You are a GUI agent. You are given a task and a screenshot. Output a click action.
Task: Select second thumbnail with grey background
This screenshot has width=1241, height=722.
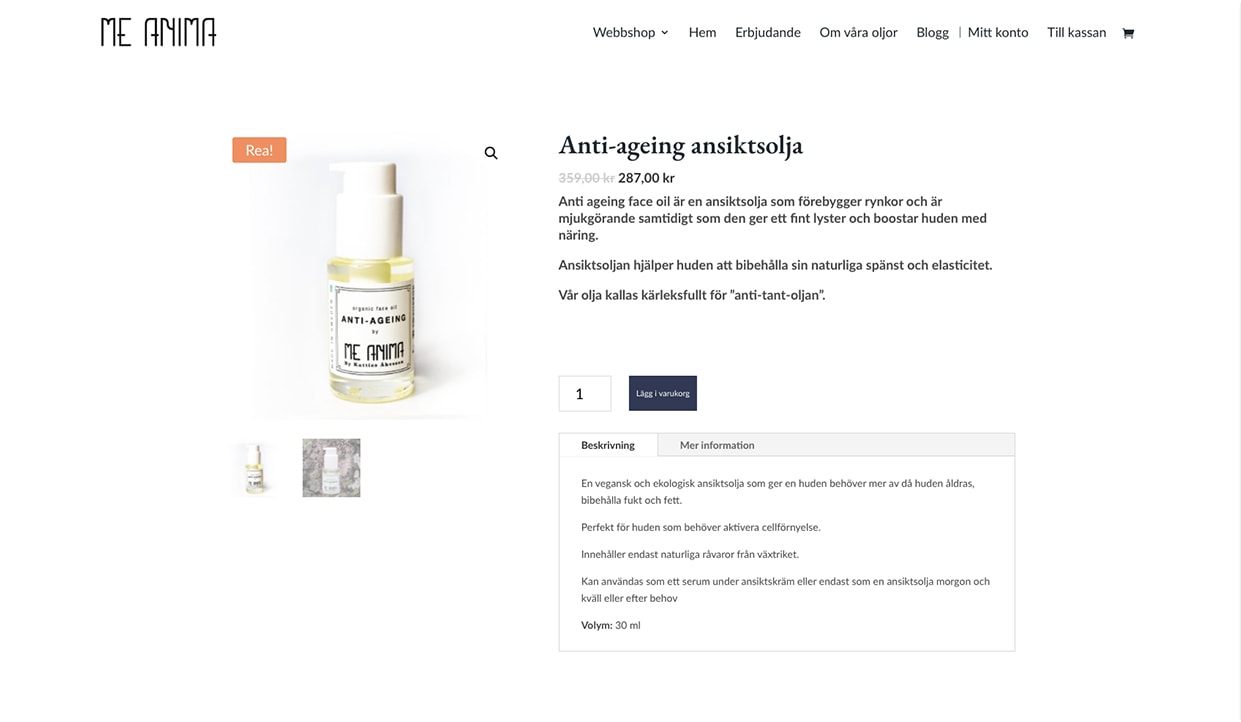(x=331, y=468)
